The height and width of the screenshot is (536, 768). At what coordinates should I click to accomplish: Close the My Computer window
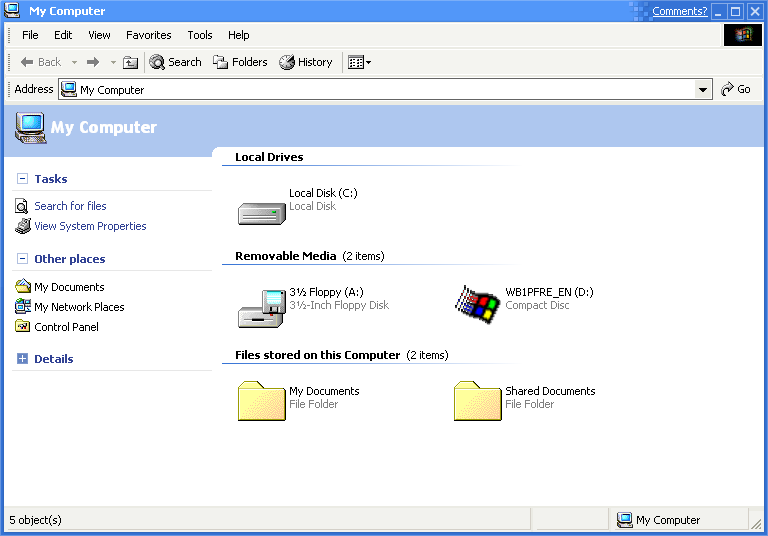click(755, 11)
